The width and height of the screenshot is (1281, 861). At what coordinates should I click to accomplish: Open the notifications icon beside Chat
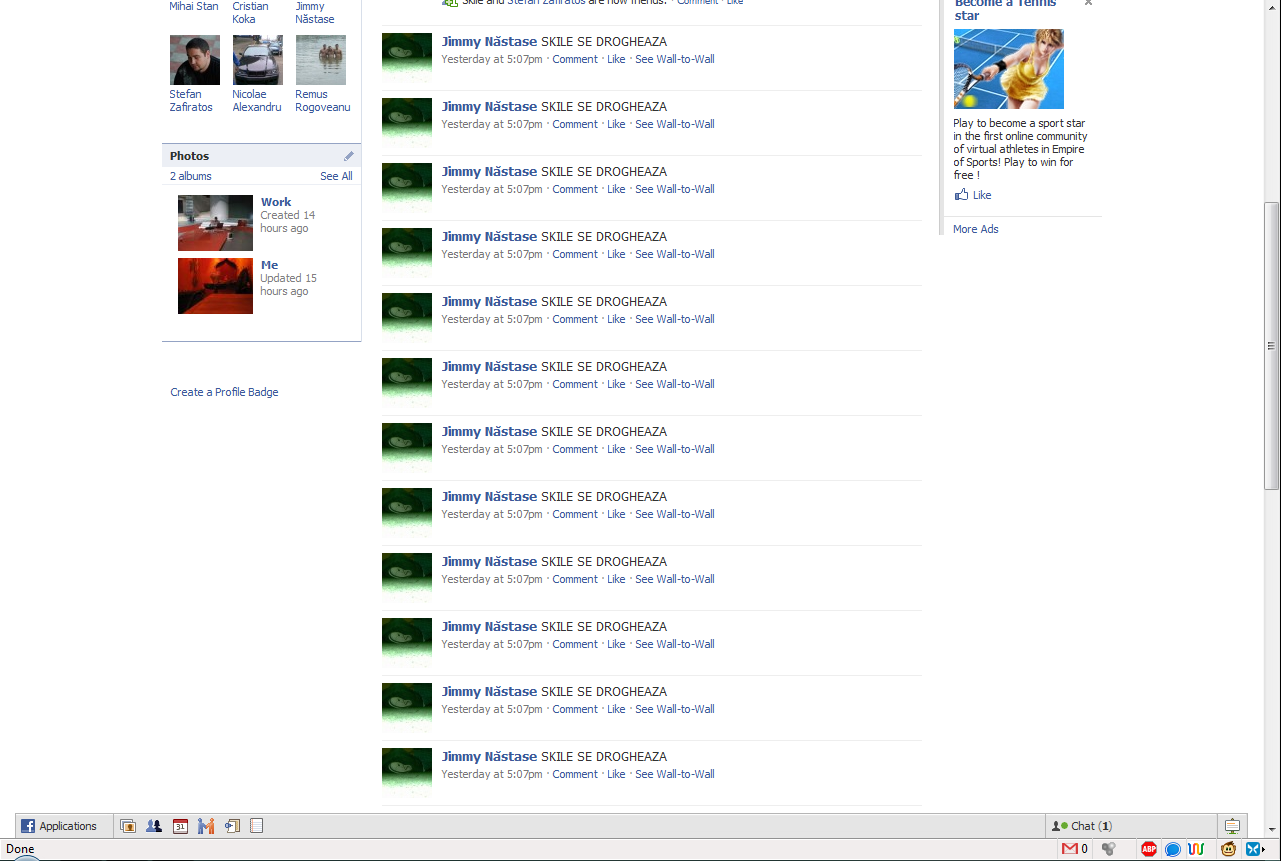click(x=1233, y=826)
